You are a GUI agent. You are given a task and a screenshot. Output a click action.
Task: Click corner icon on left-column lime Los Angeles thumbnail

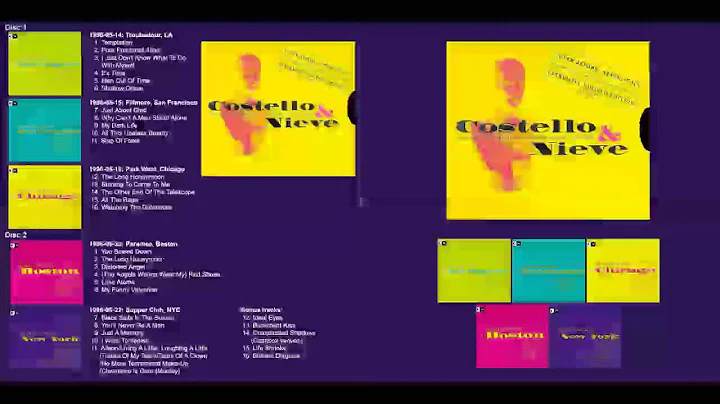13,36
